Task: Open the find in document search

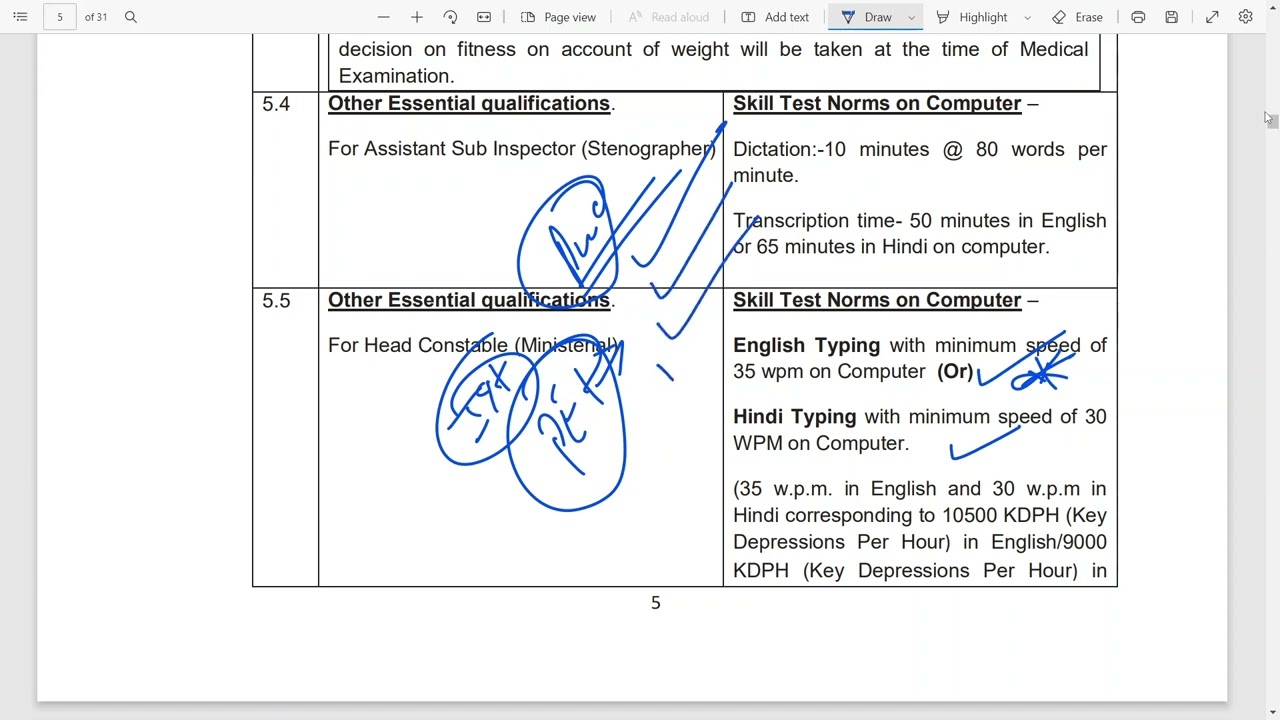Action: (x=131, y=17)
